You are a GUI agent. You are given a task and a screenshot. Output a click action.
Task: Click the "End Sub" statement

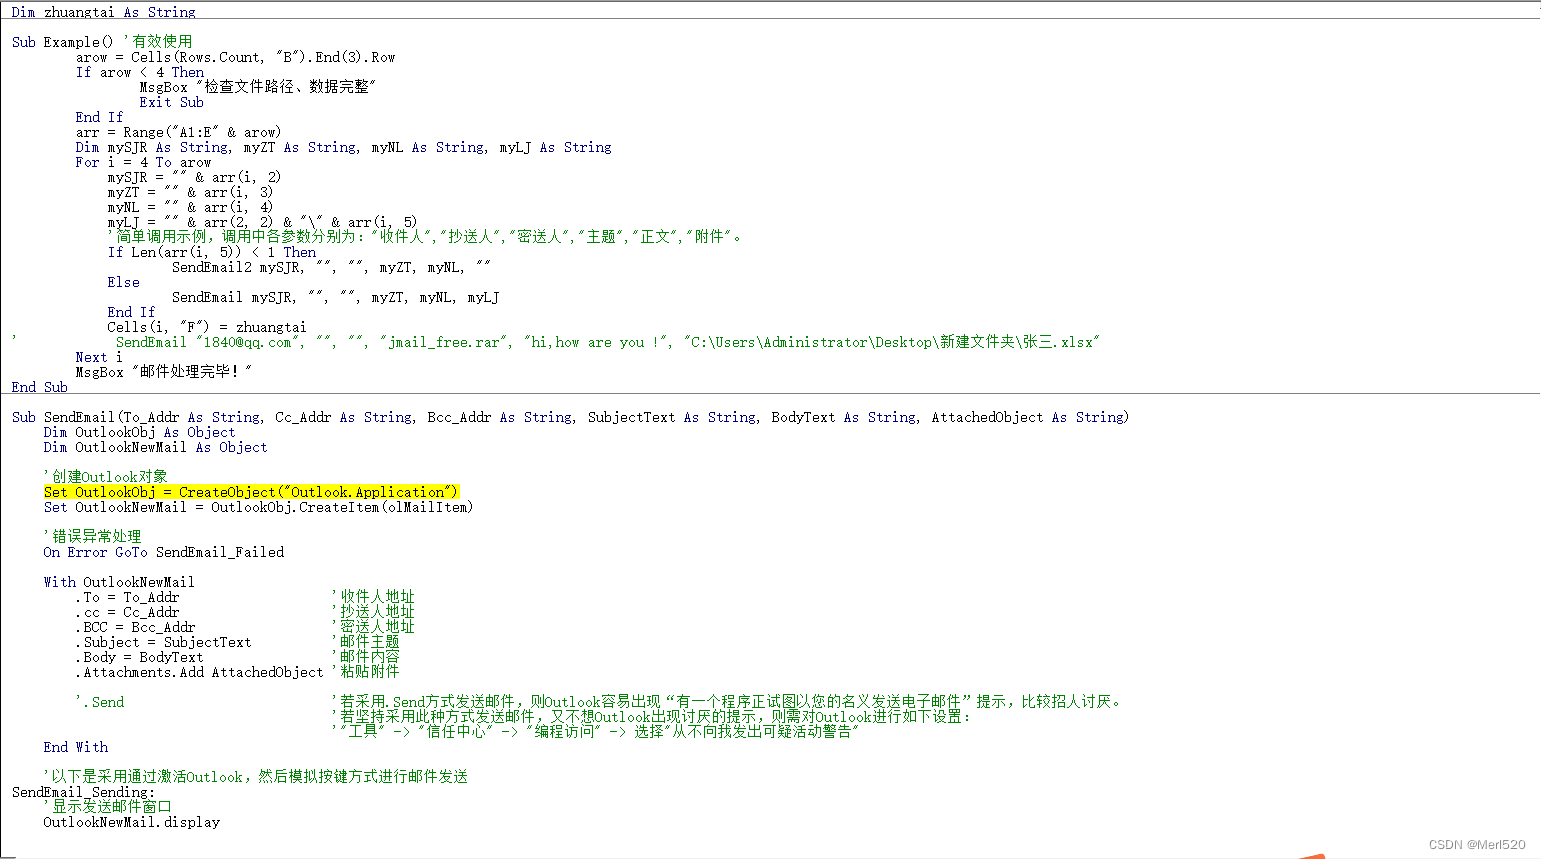click(38, 387)
